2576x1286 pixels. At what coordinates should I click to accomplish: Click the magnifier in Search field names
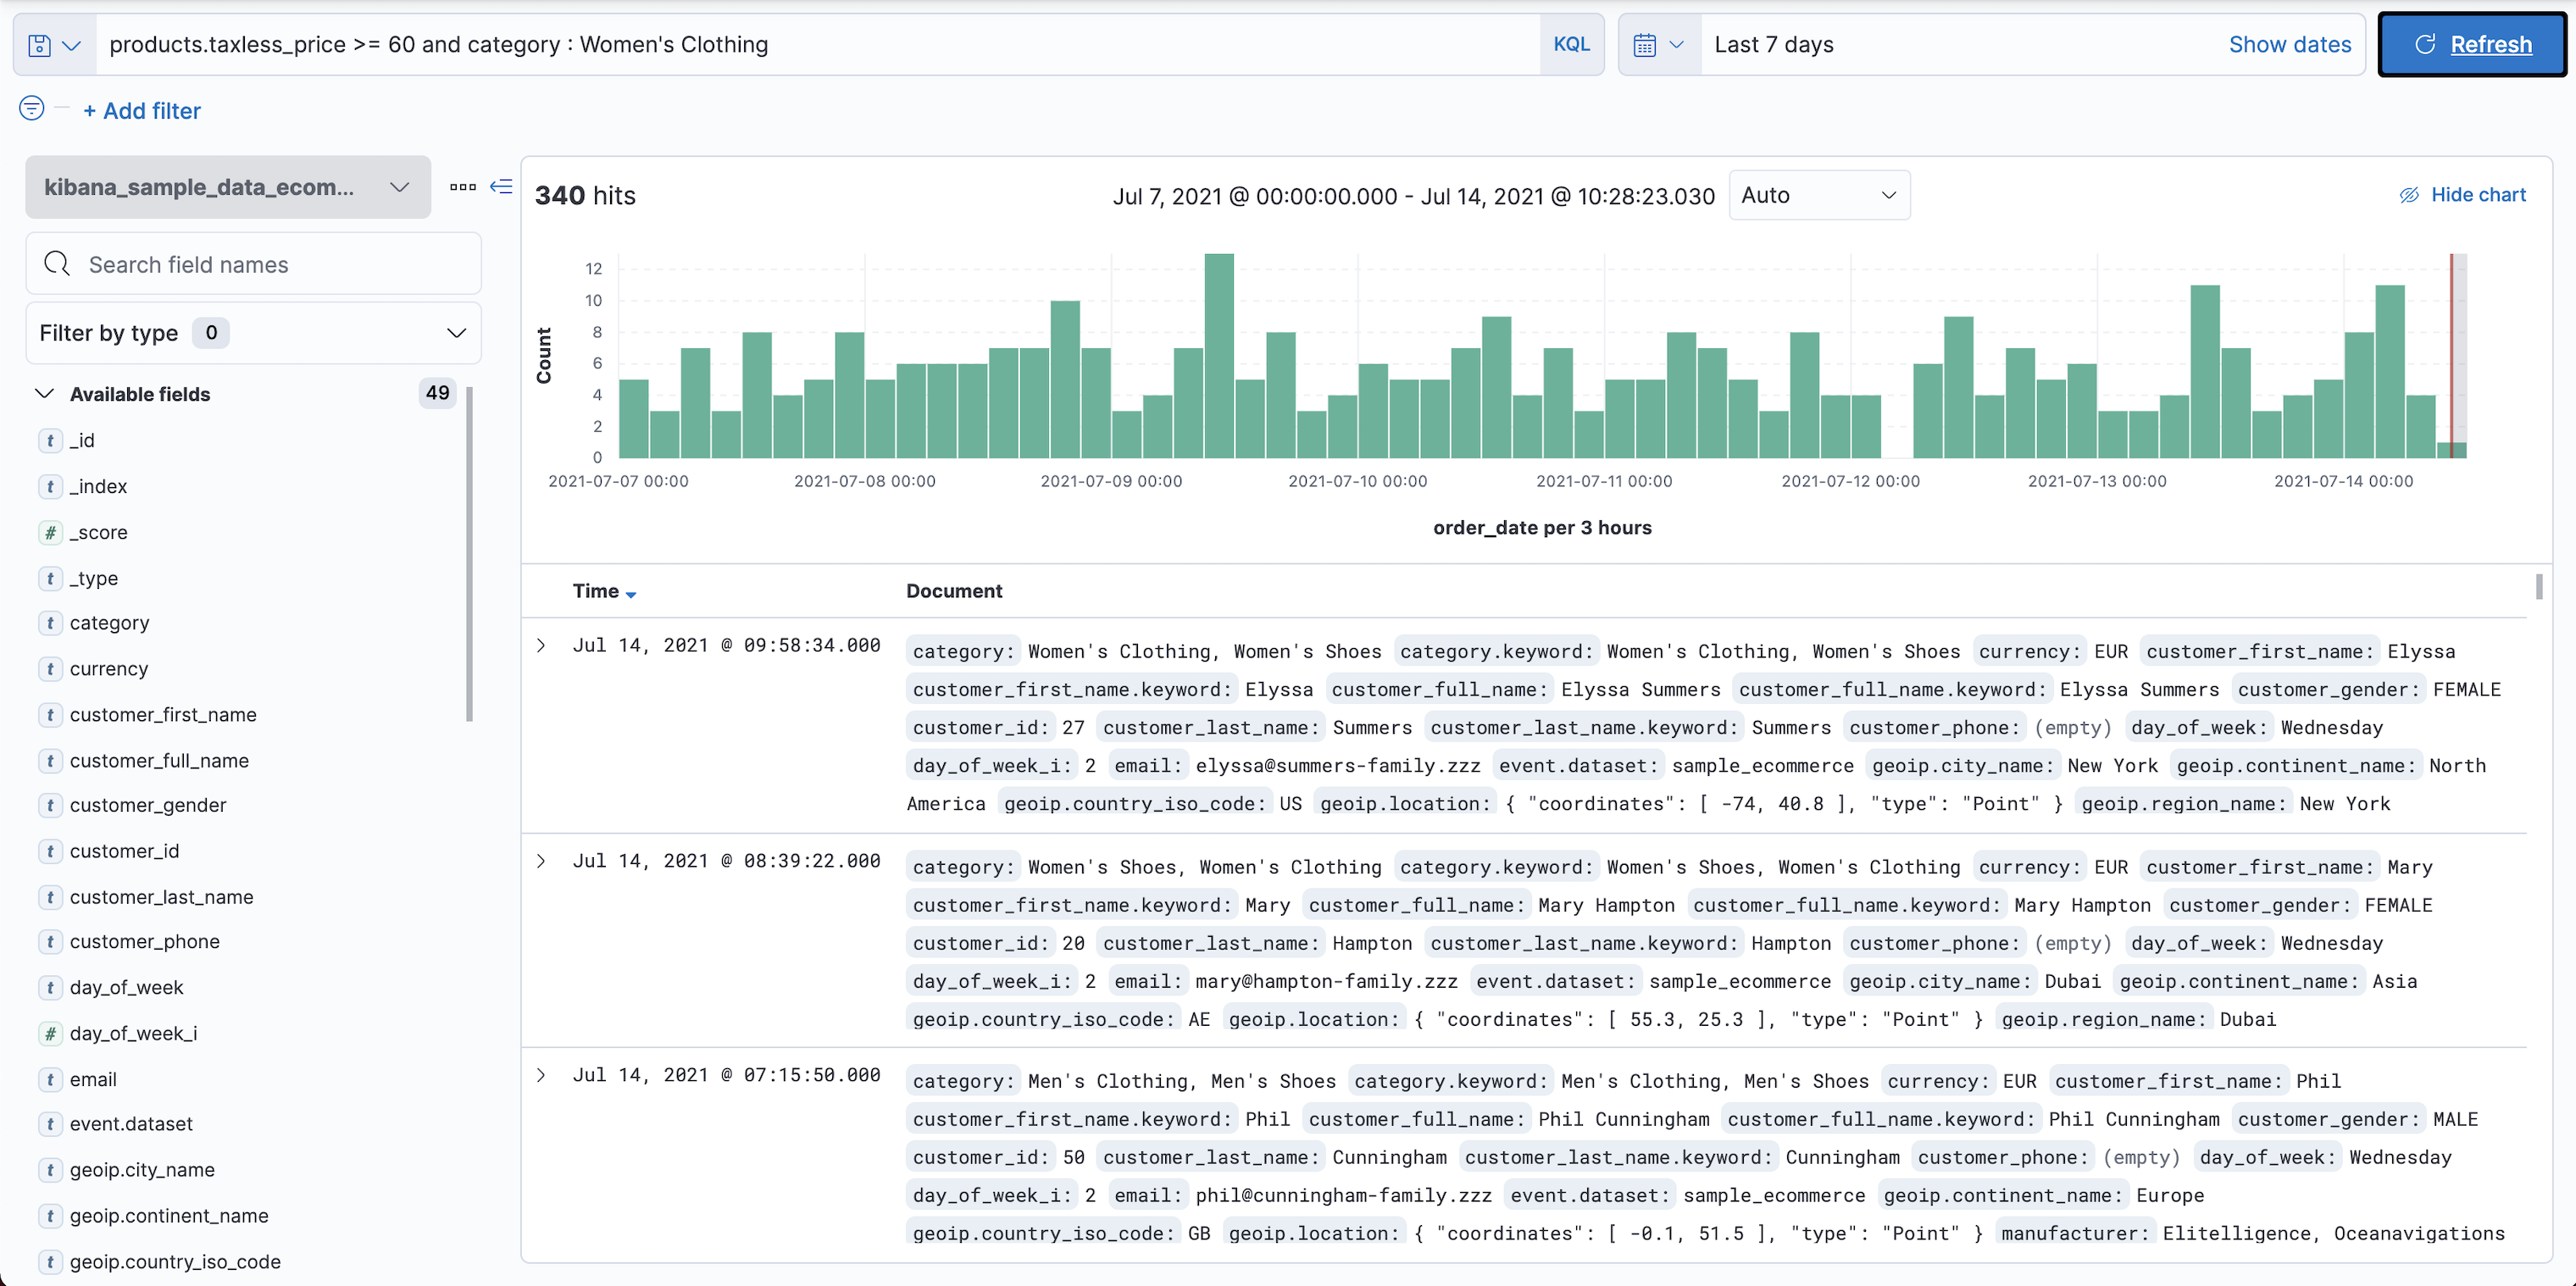58,264
